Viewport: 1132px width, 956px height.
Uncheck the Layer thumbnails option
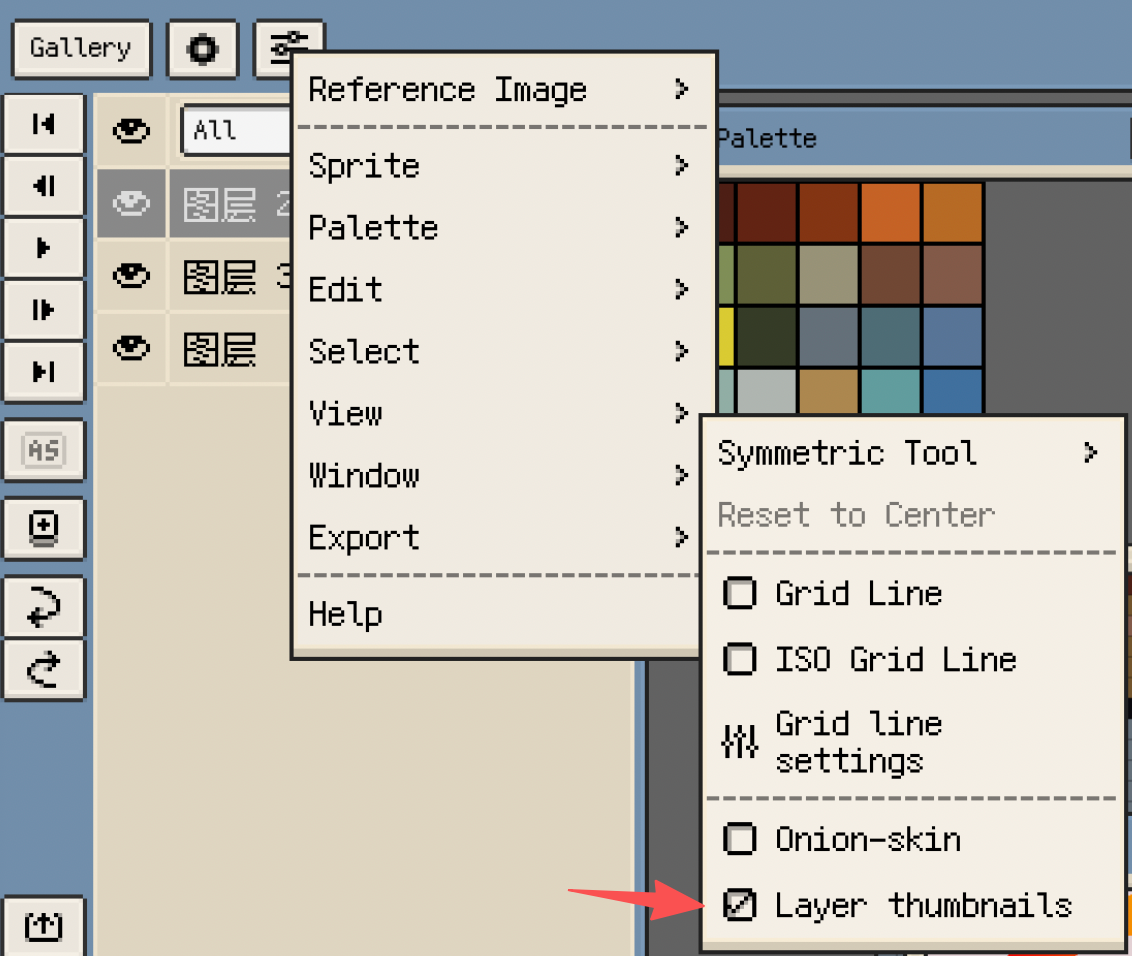(x=739, y=906)
